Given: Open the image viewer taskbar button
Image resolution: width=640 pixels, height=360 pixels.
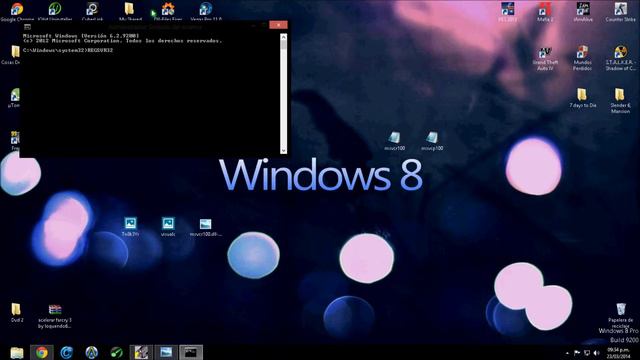Looking at the screenshot, I should (x=166, y=352).
